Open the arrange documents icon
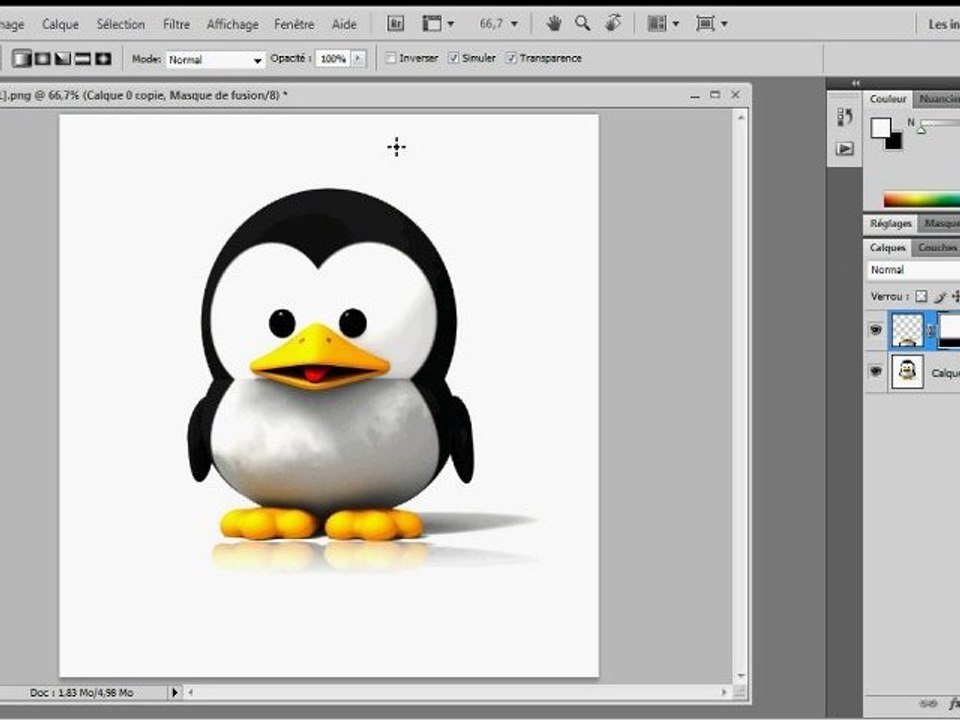Image resolution: width=960 pixels, height=720 pixels. pos(657,24)
